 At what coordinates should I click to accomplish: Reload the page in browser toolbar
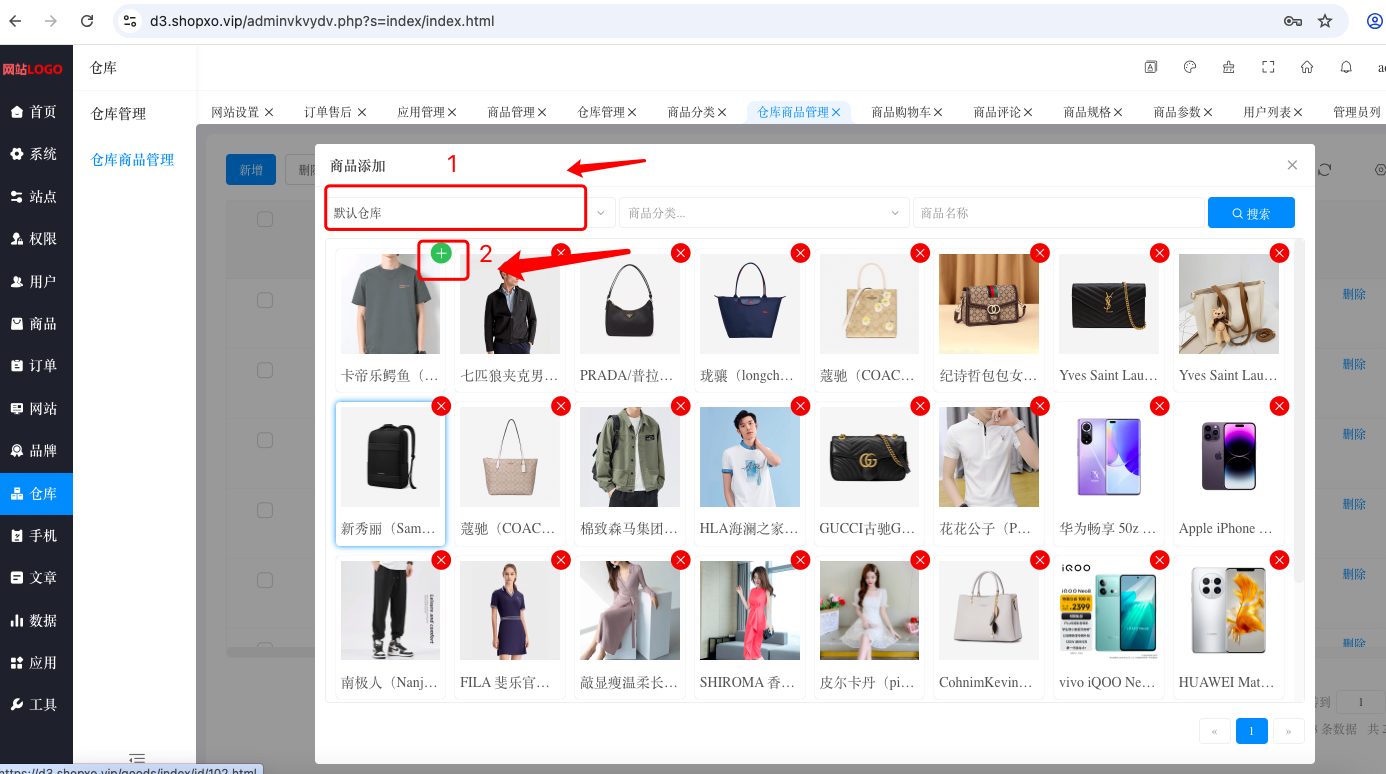coord(87,21)
